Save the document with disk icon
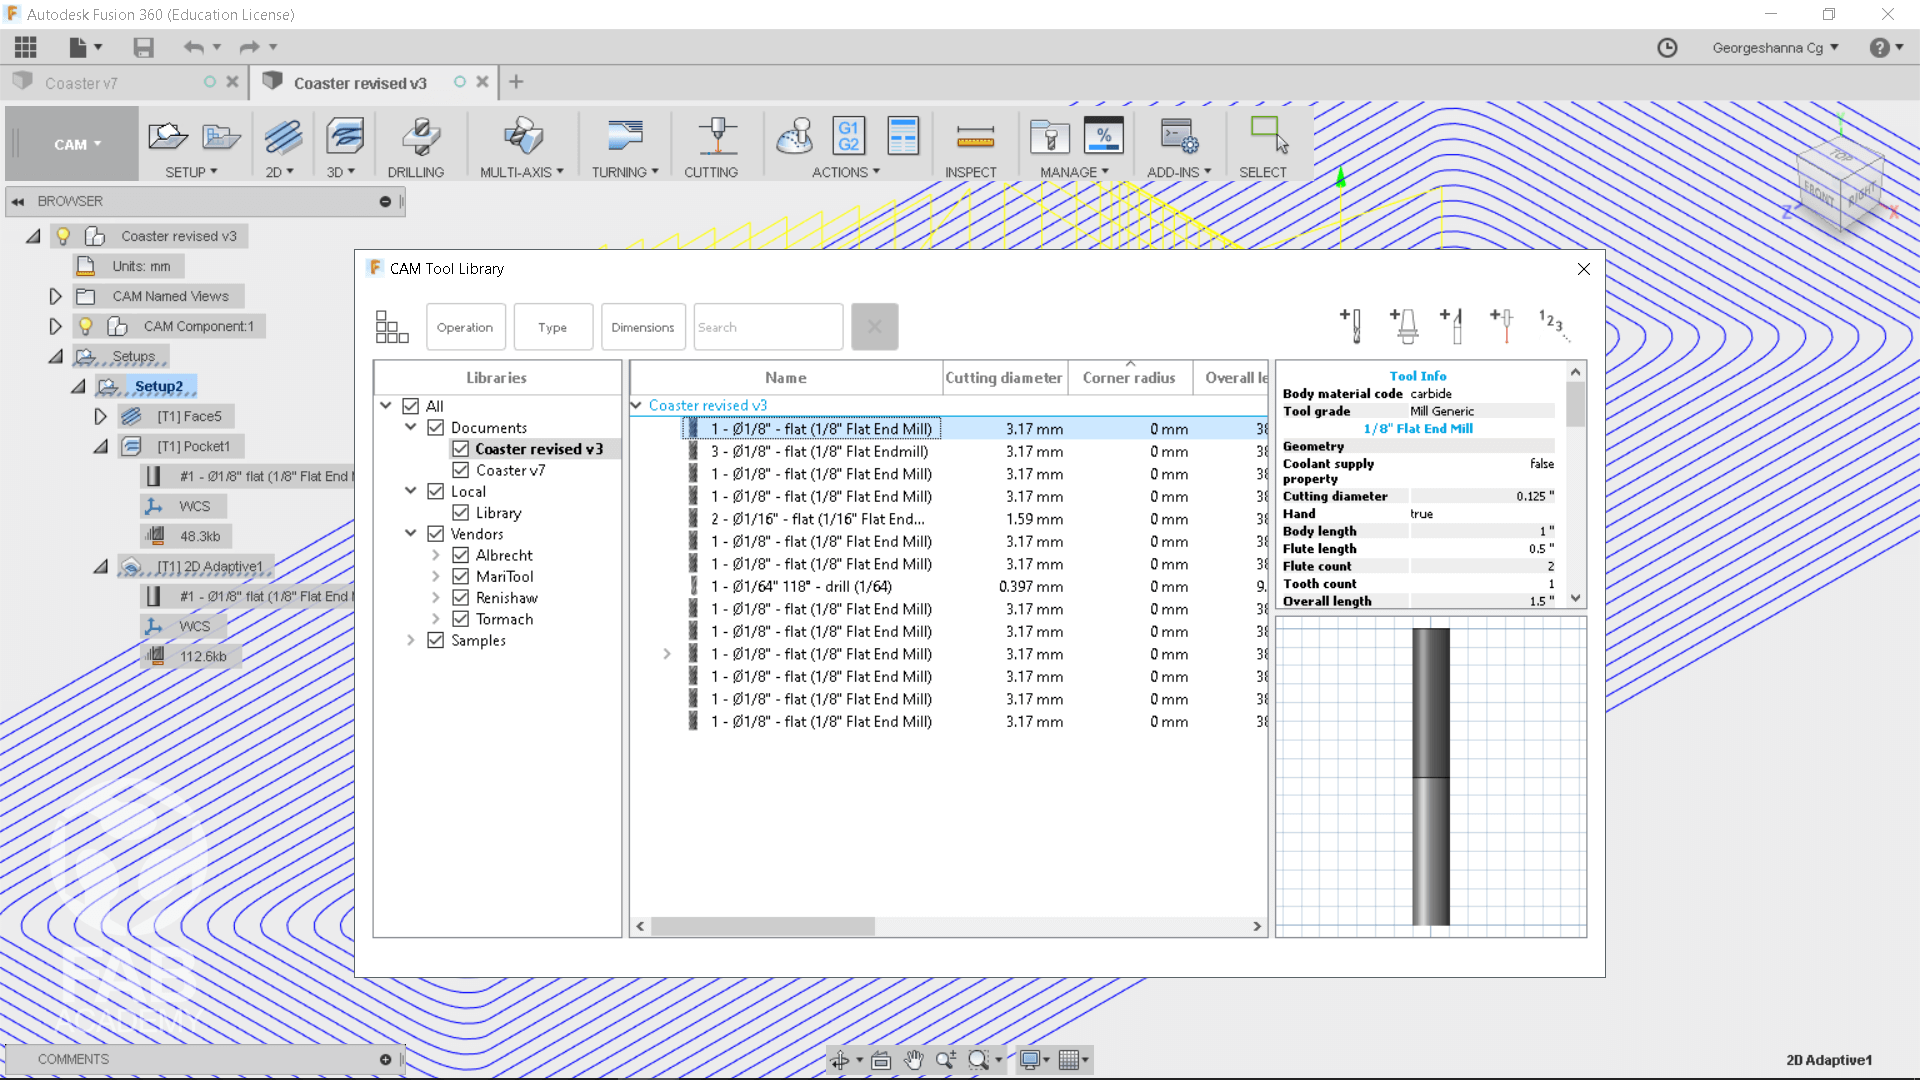 point(143,47)
